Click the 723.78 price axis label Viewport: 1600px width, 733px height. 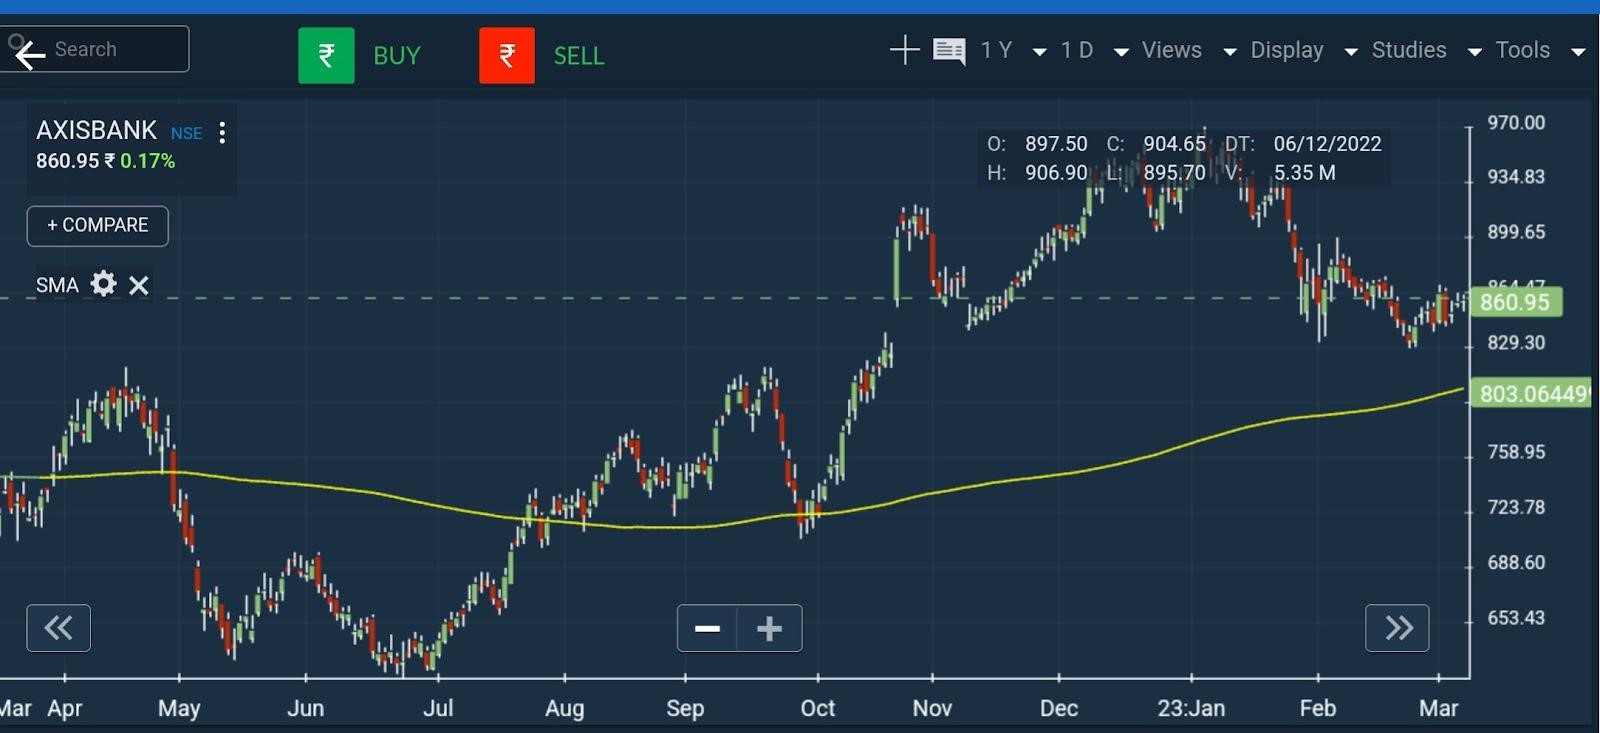(1516, 507)
